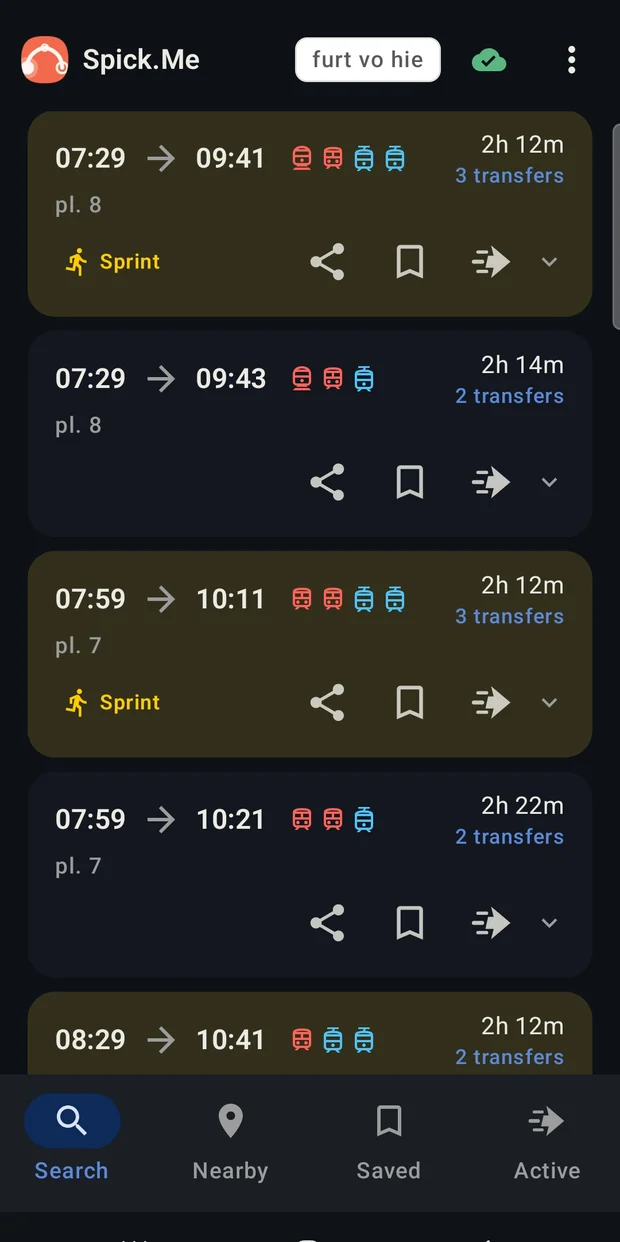
Task: Click the furt vo hie button
Action: (367, 59)
